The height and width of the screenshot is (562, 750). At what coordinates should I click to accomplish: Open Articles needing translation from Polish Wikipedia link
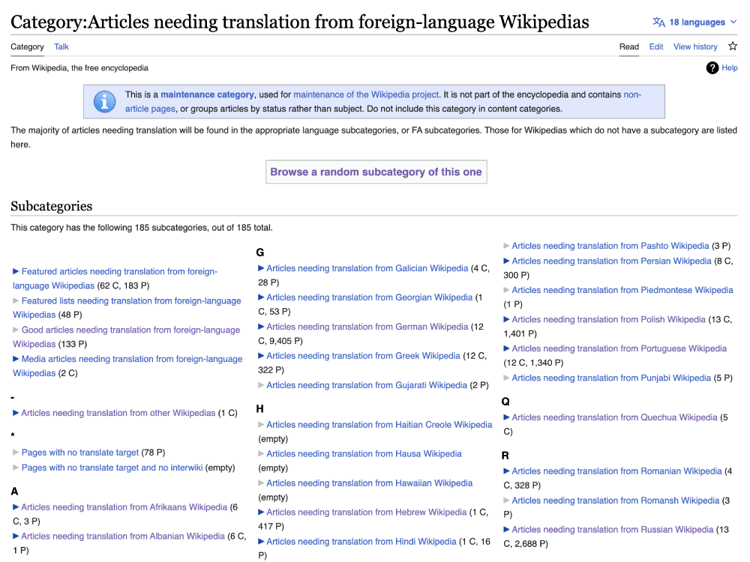point(608,320)
